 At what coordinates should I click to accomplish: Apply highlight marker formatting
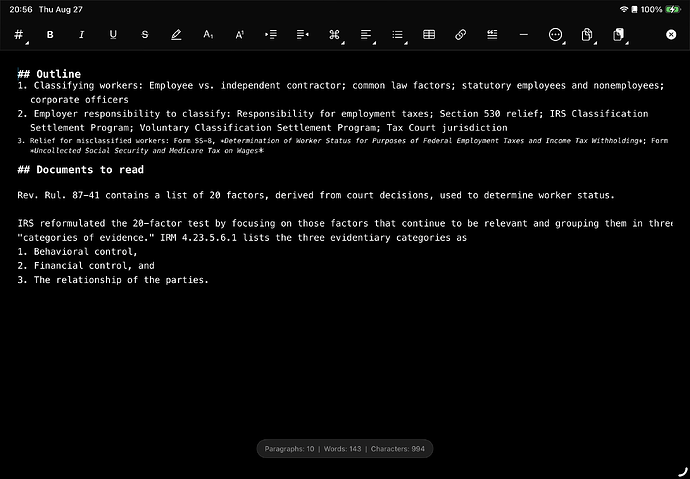coord(176,35)
